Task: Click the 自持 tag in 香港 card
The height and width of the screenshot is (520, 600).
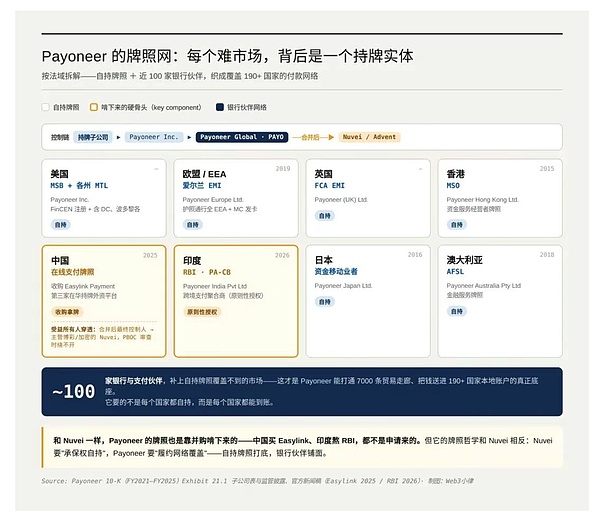Action: point(457,225)
